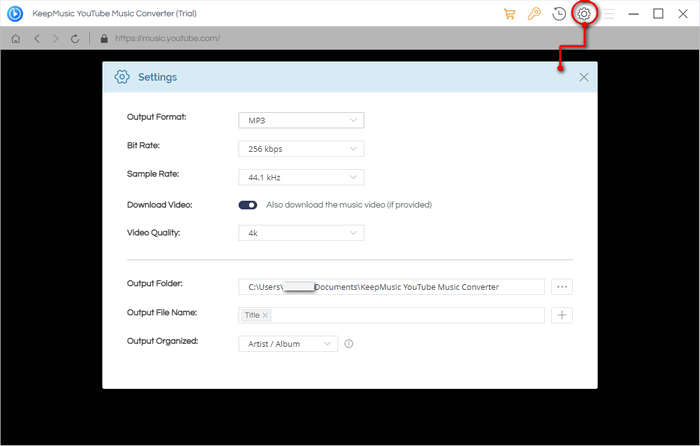Image resolution: width=700 pixels, height=446 pixels.
Task: Browse output folder with ellipsis button
Action: [562, 287]
